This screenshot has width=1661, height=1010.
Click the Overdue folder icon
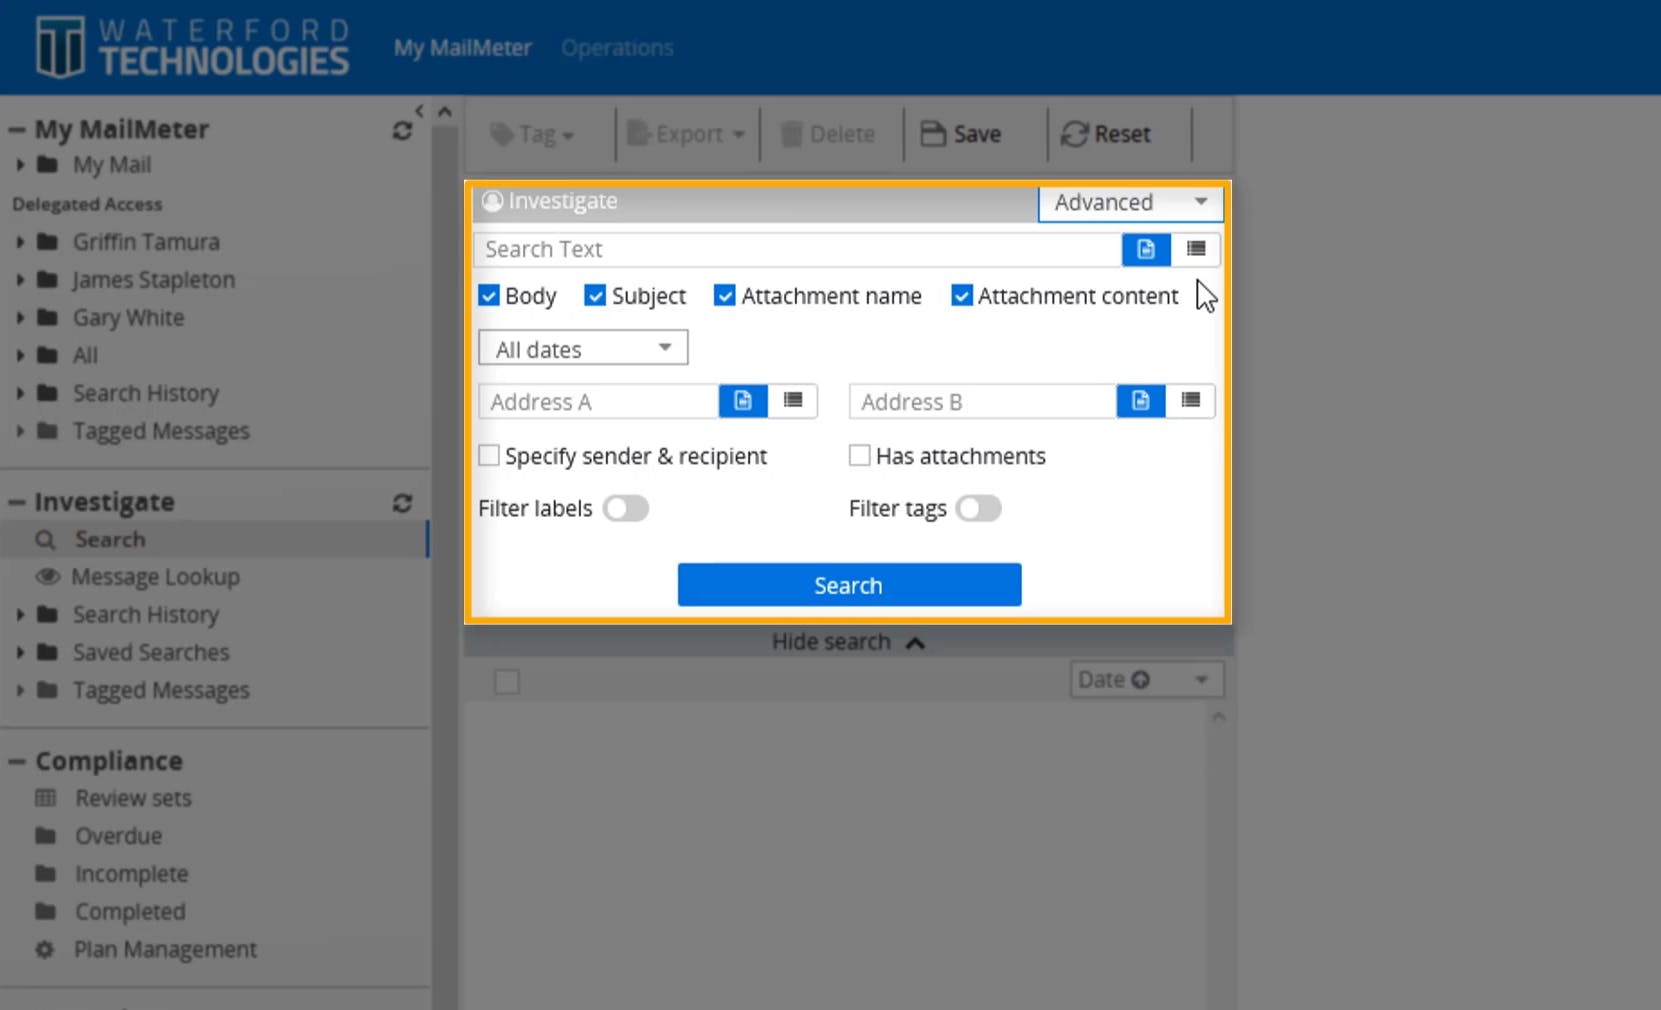[x=45, y=836]
